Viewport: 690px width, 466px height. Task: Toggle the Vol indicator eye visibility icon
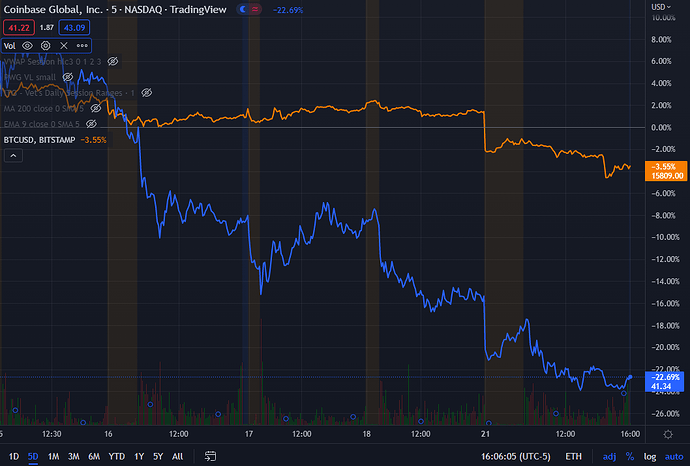coord(27,46)
